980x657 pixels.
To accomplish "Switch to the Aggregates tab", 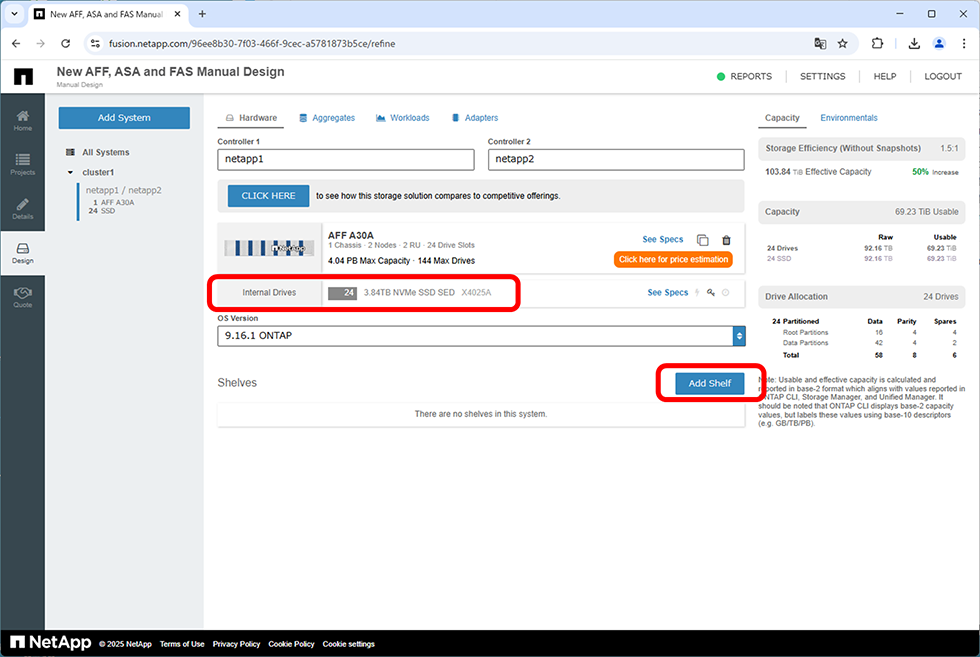I will click(327, 118).
